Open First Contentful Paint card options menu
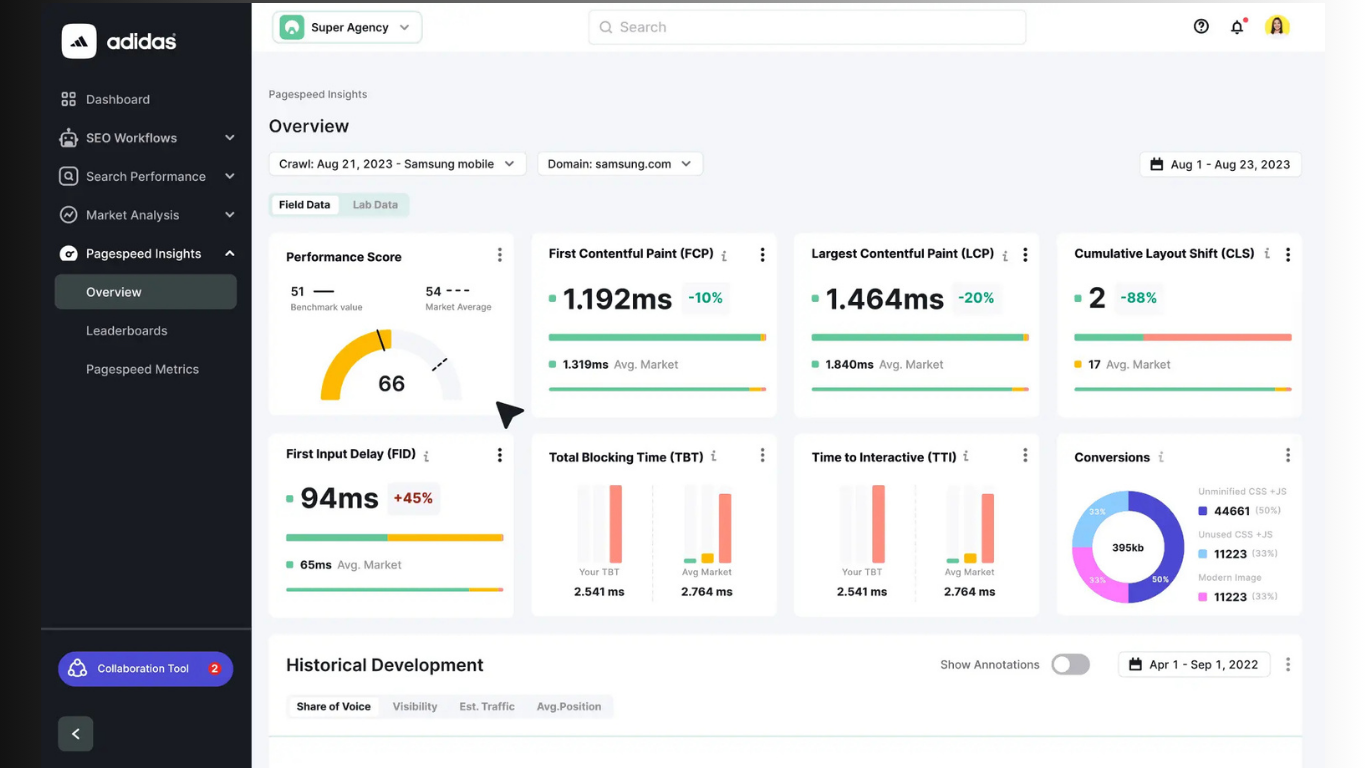Image resolution: width=1366 pixels, height=768 pixels. pyautogui.click(x=762, y=255)
